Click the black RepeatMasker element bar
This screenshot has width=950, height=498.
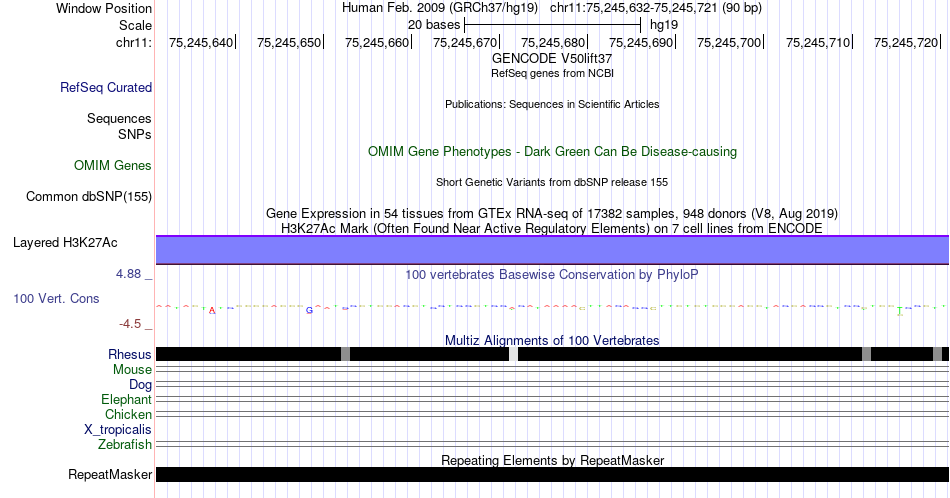coord(552,474)
